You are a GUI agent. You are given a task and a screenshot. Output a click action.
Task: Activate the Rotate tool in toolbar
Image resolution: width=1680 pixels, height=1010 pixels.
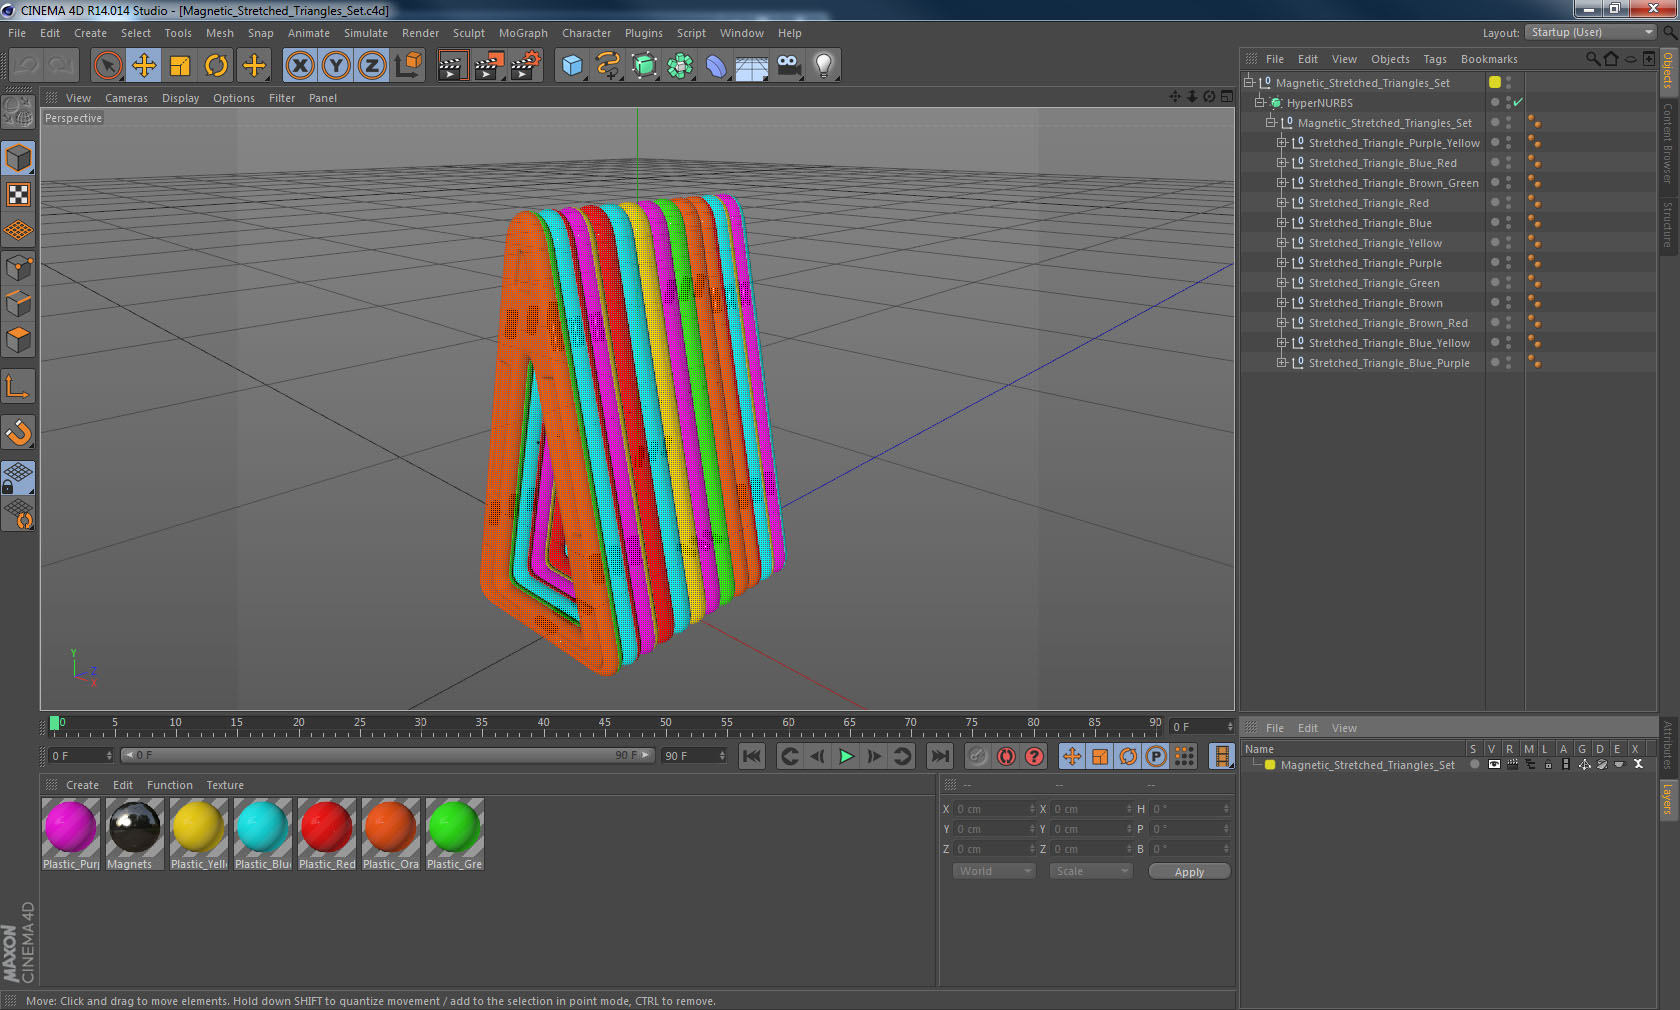[x=216, y=66]
